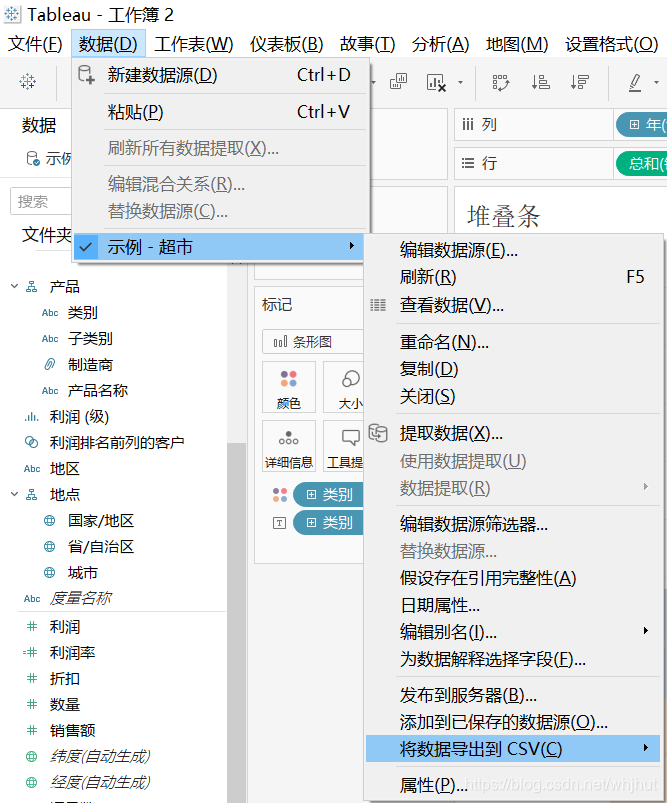This screenshot has width=667, height=803.
Task: Click the color marks icon beside 类别 pill
Action: 280,495
